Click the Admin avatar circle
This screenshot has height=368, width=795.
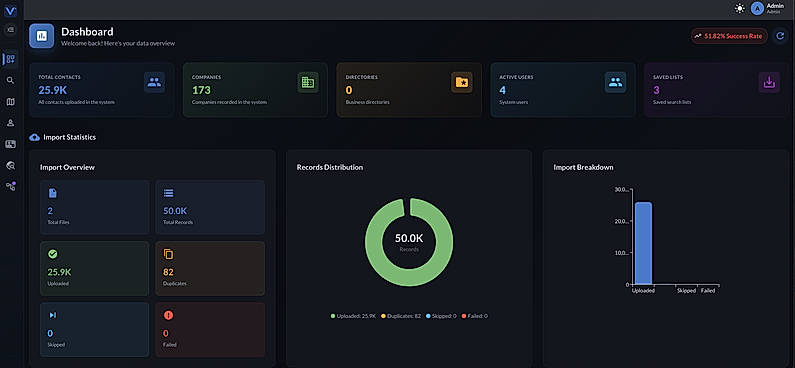tap(757, 8)
